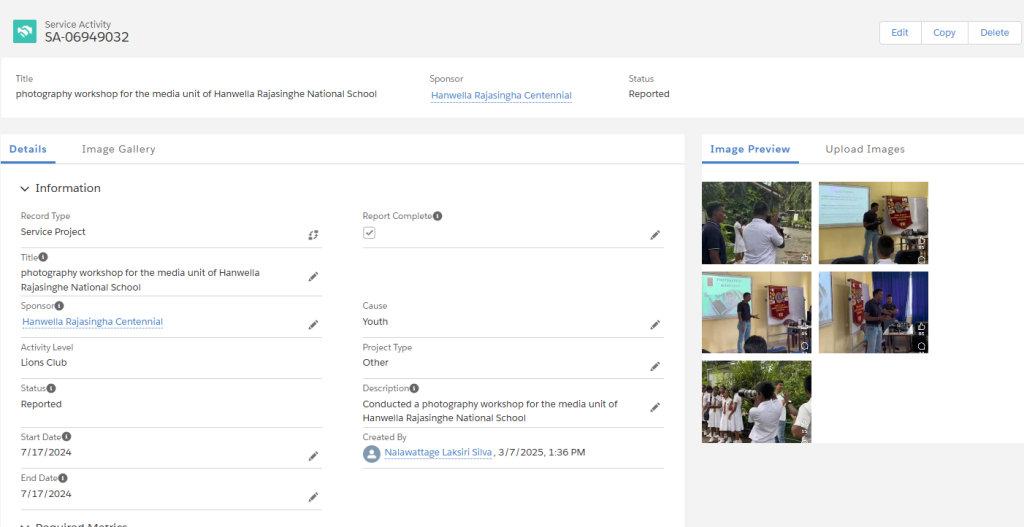The width and height of the screenshot is (1024, 527).
Task: Click the Delete button
Action: tap(995, 33)
